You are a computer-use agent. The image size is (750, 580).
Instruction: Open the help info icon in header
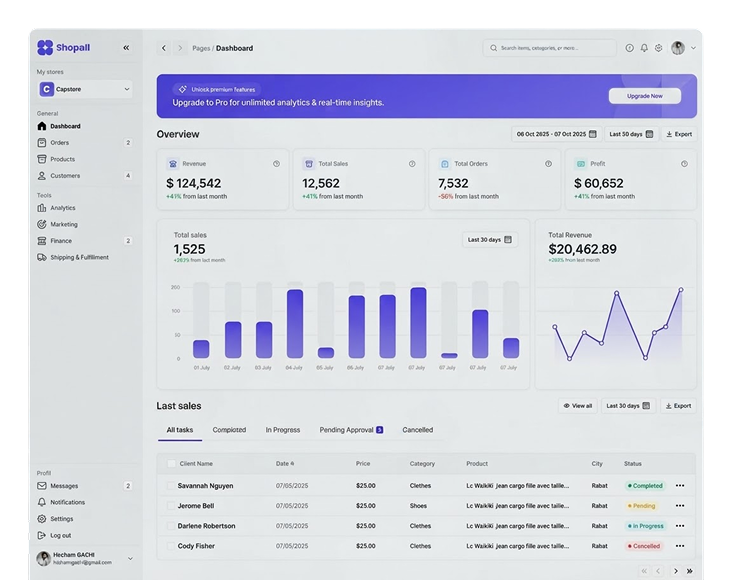629,48
